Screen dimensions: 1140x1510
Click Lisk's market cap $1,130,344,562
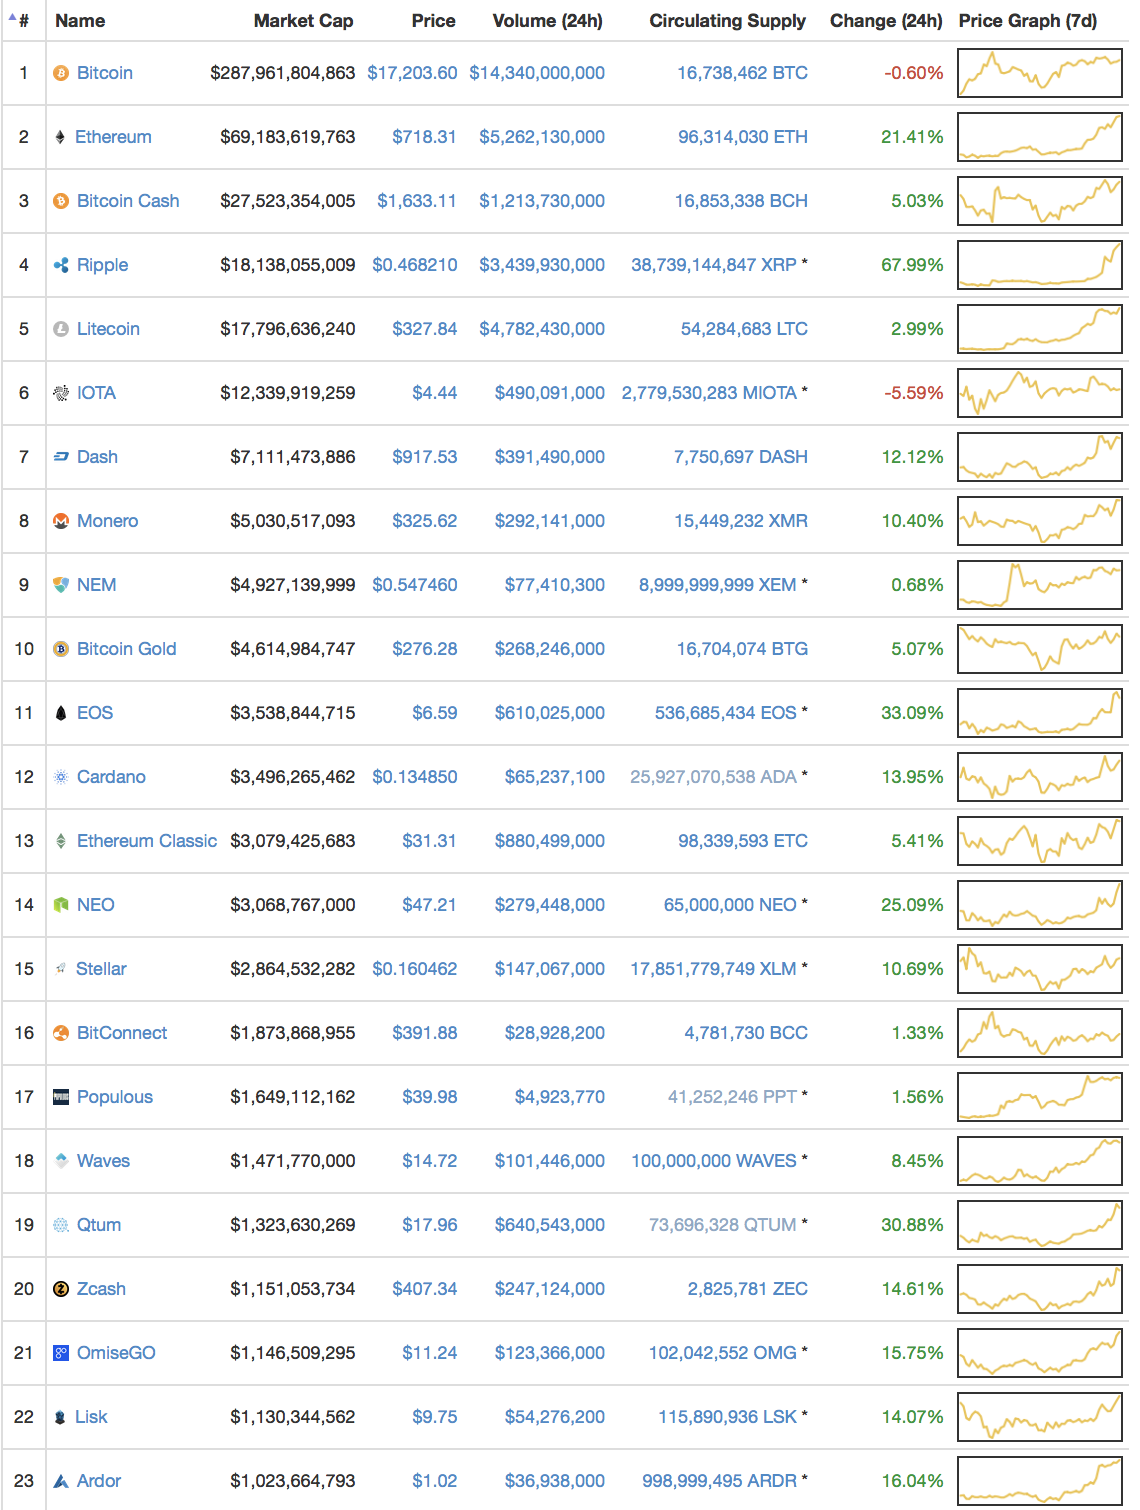click(x=293, y=1417)
